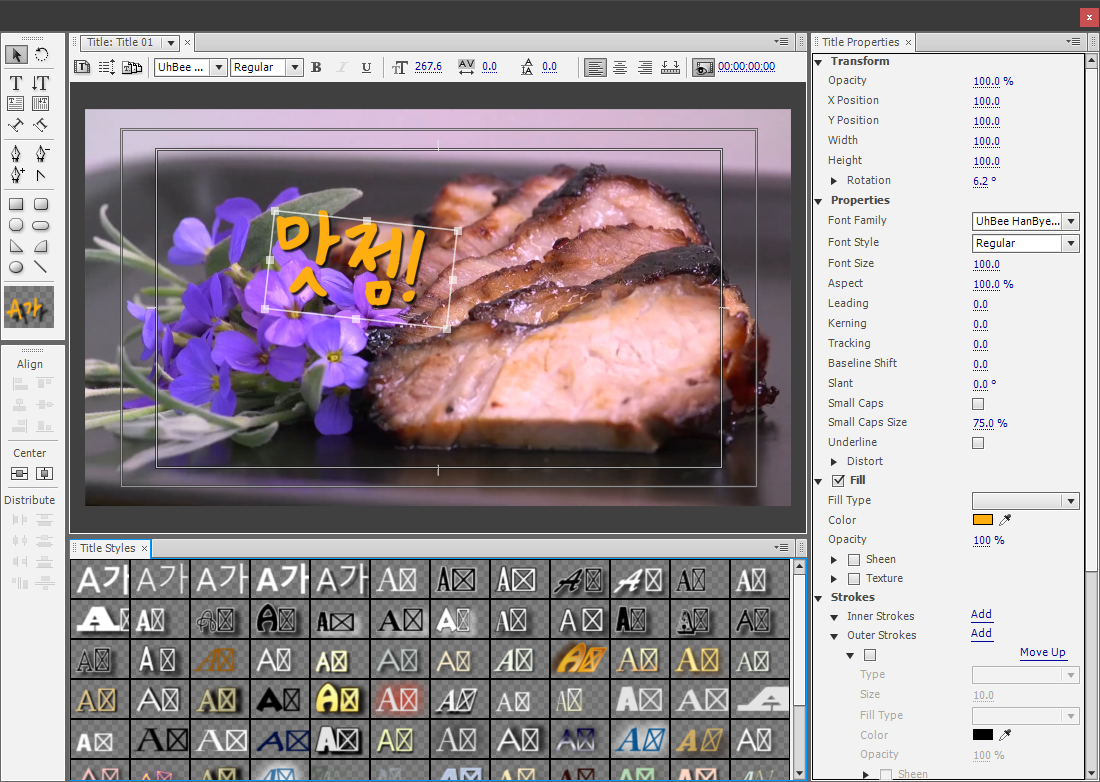Collapse the Strokes section
The width and height of the screenshot is (1100, 782).
[x=818, y=598]
